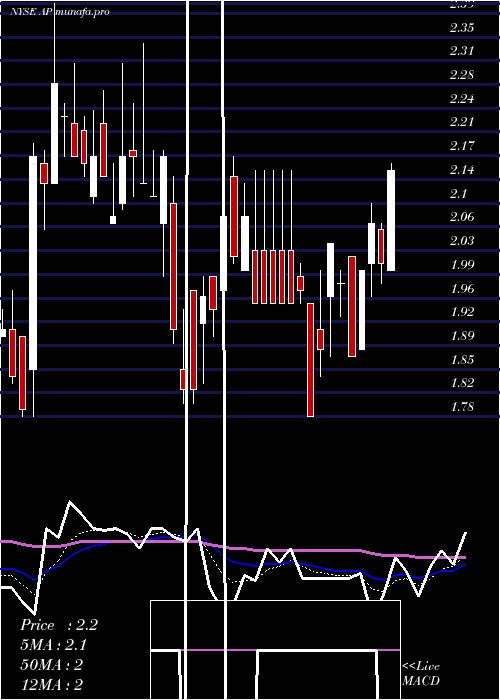Click the 1.85 price axis label

(462, 360)
